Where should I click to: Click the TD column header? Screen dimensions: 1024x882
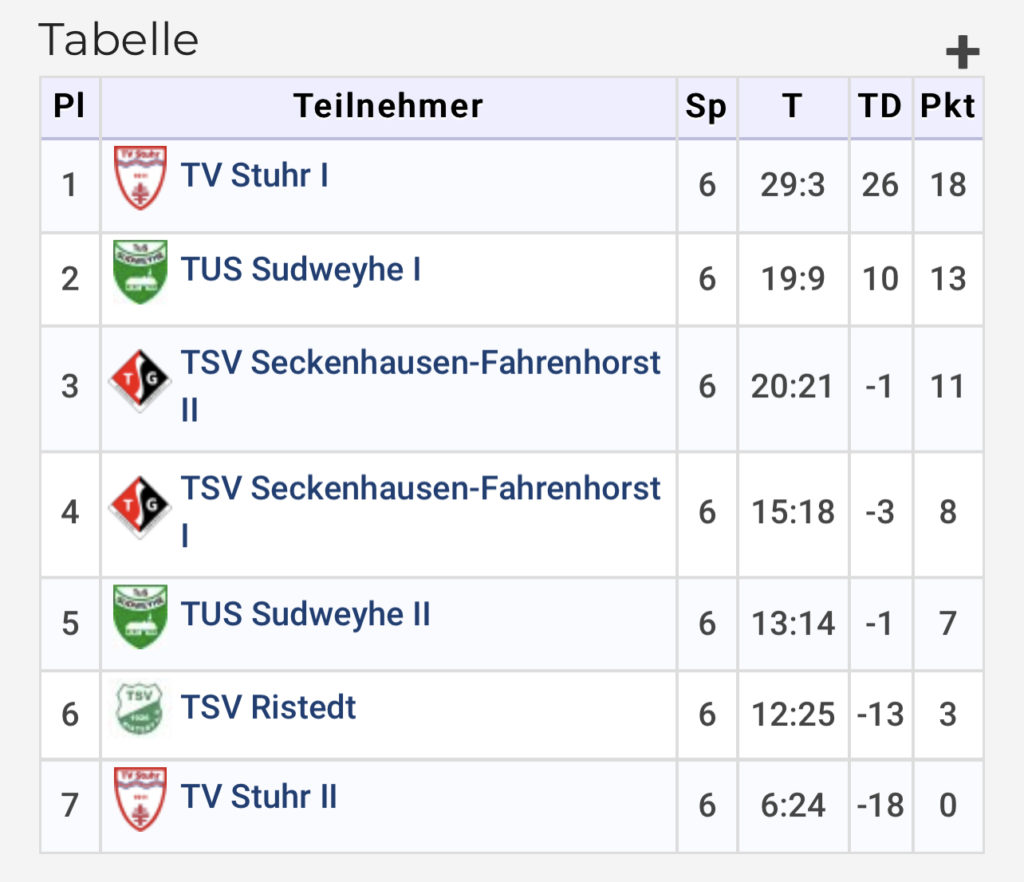pyautogui.click(x=880, y=106)
